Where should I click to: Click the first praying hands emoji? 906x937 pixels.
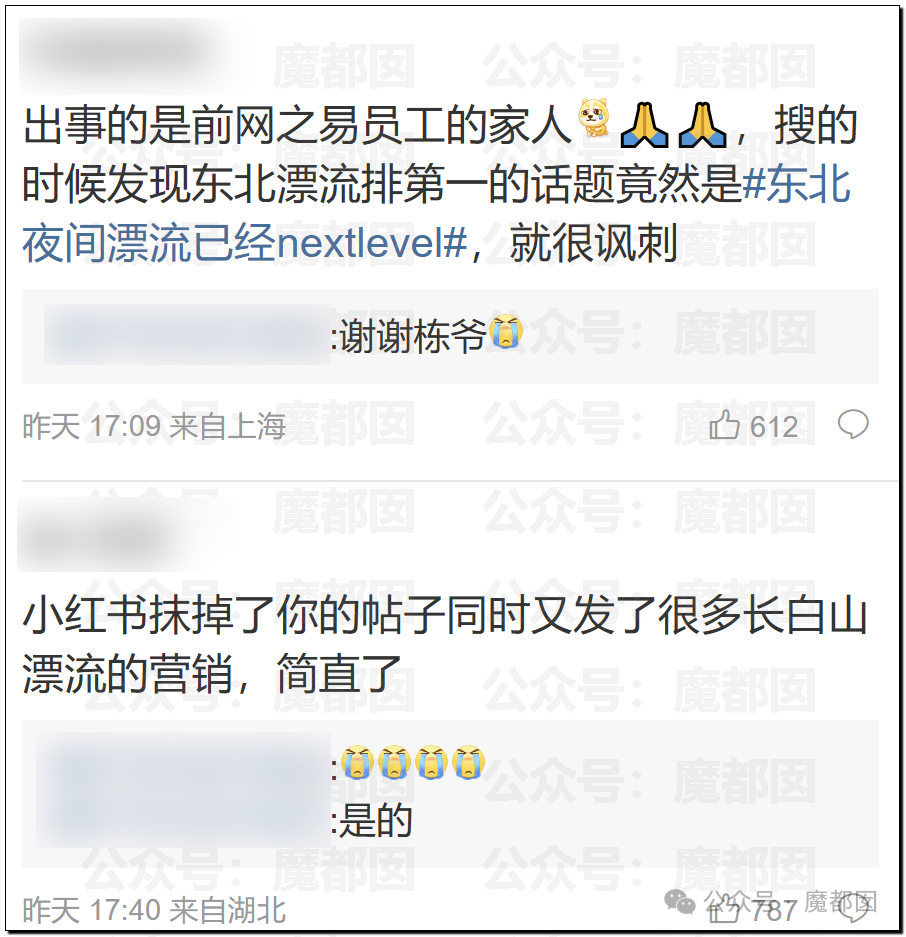coord(644,125)
